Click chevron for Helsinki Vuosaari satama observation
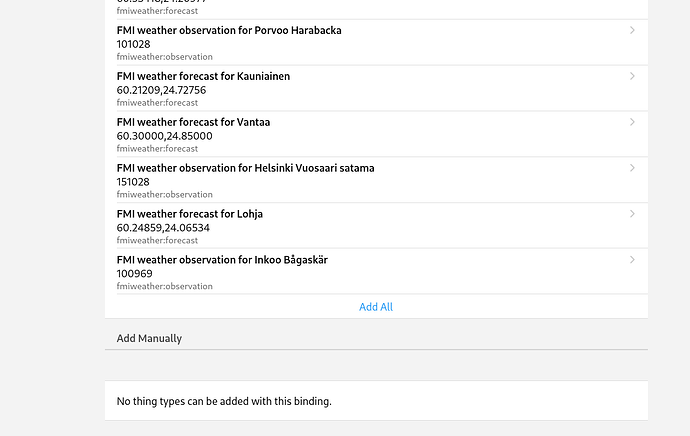690x436 pixels. 632,168
